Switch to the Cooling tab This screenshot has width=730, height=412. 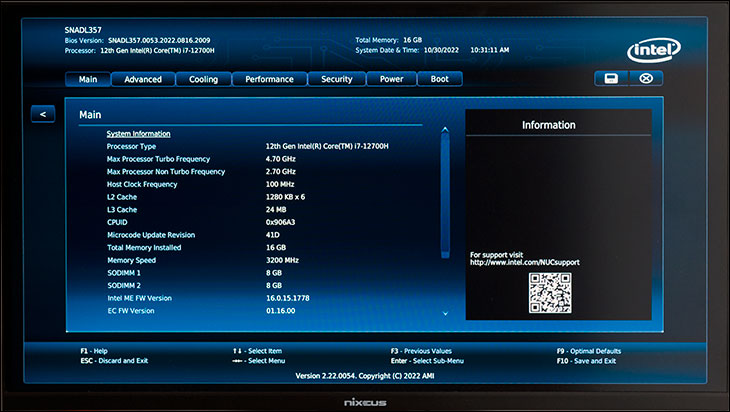(x=203, y=79)
